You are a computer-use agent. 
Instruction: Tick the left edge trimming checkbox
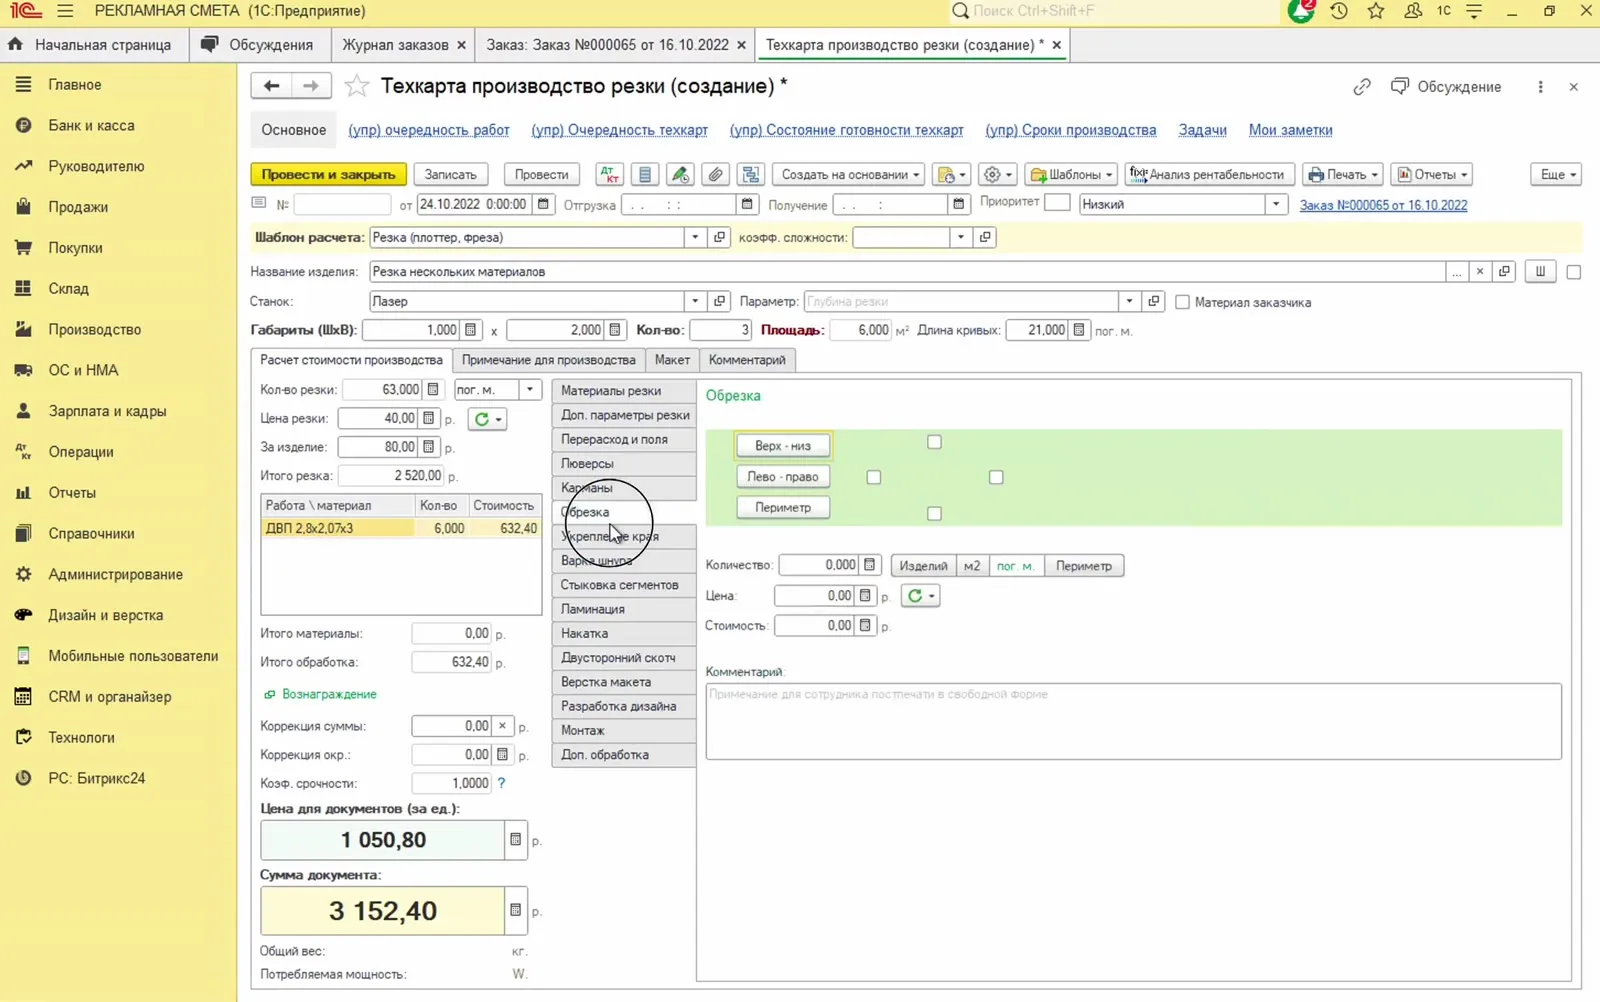coord(874,478)
